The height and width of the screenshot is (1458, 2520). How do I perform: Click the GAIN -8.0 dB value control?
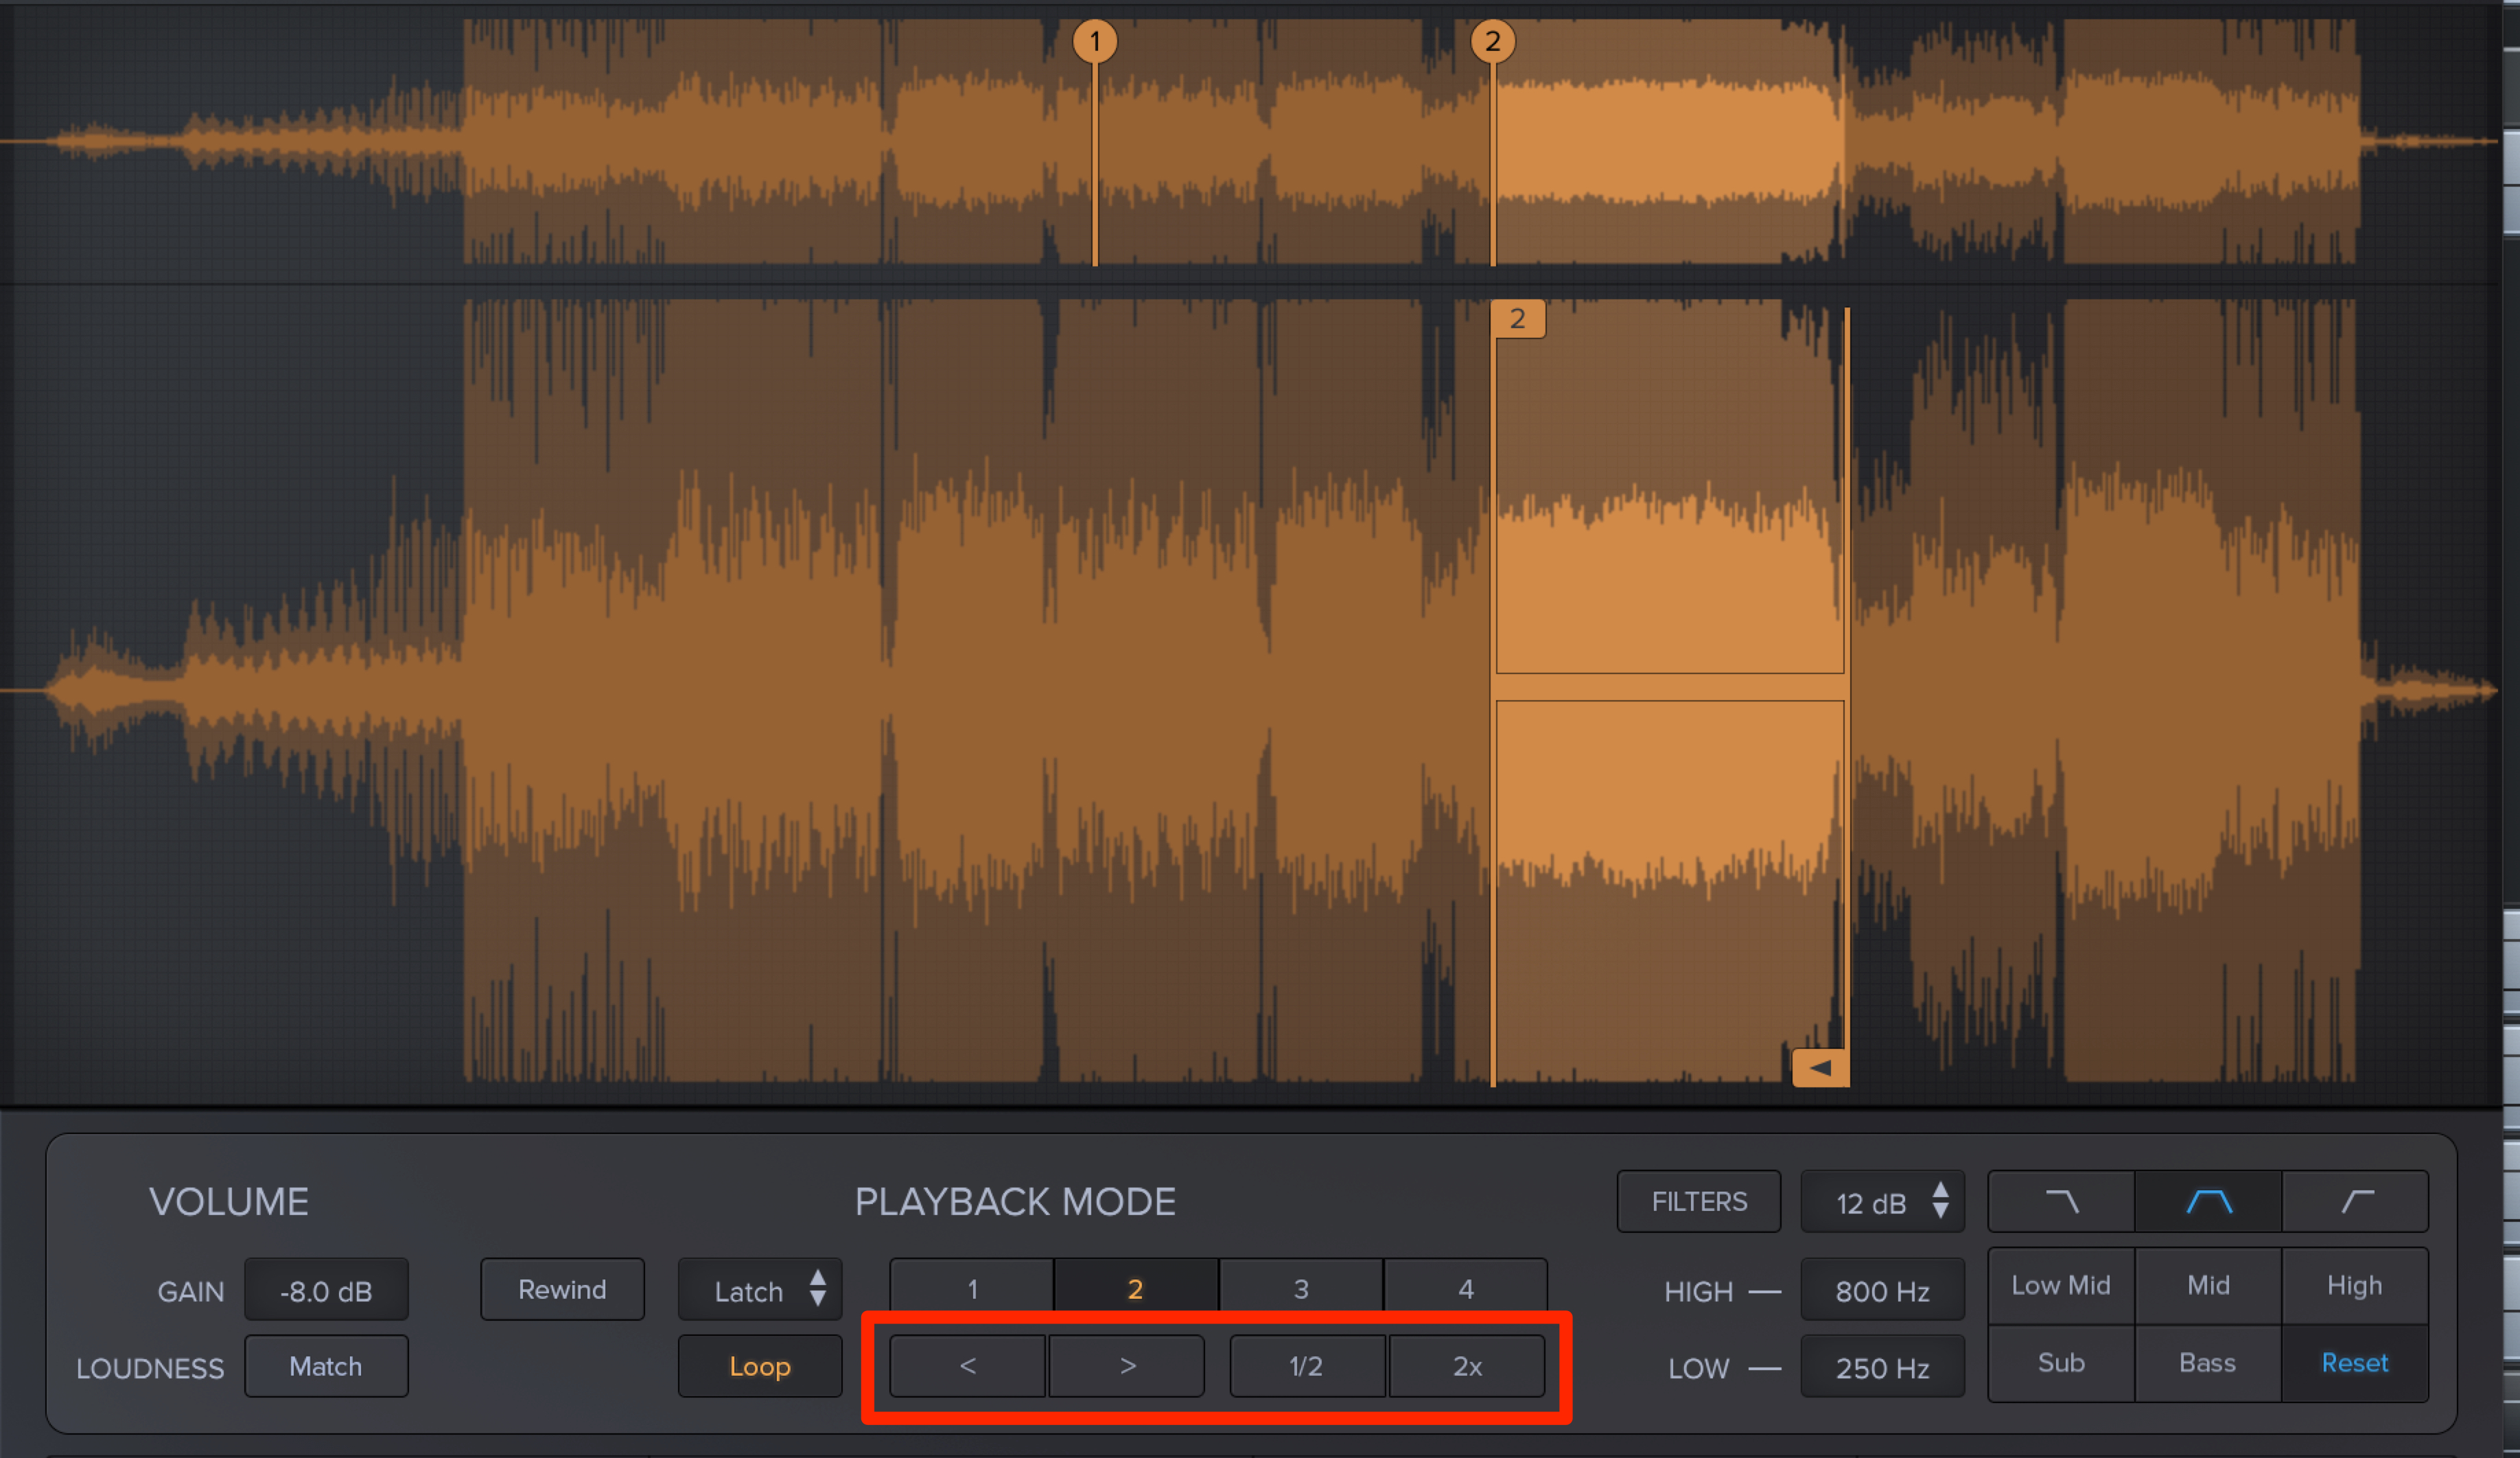click(x=326, y=1290)
